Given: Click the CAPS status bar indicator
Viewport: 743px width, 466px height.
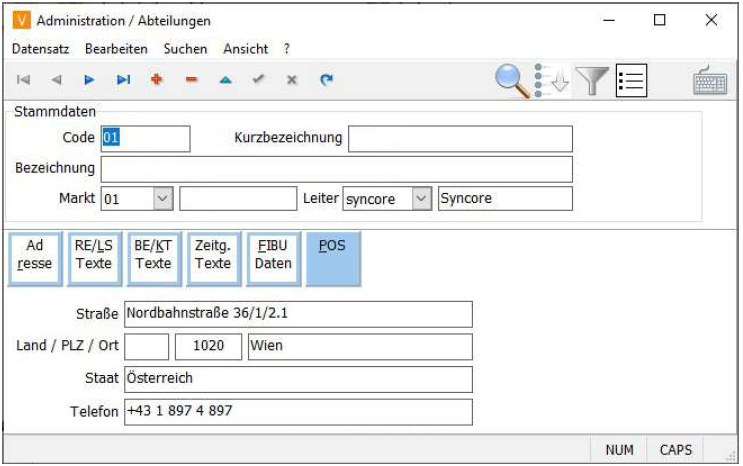Looking at the screenshot, I should 676,449.
